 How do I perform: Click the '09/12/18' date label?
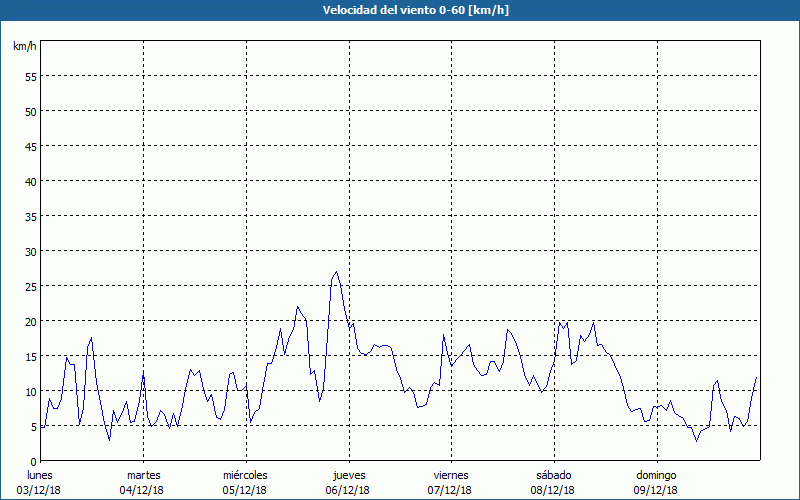click(656, 490)
